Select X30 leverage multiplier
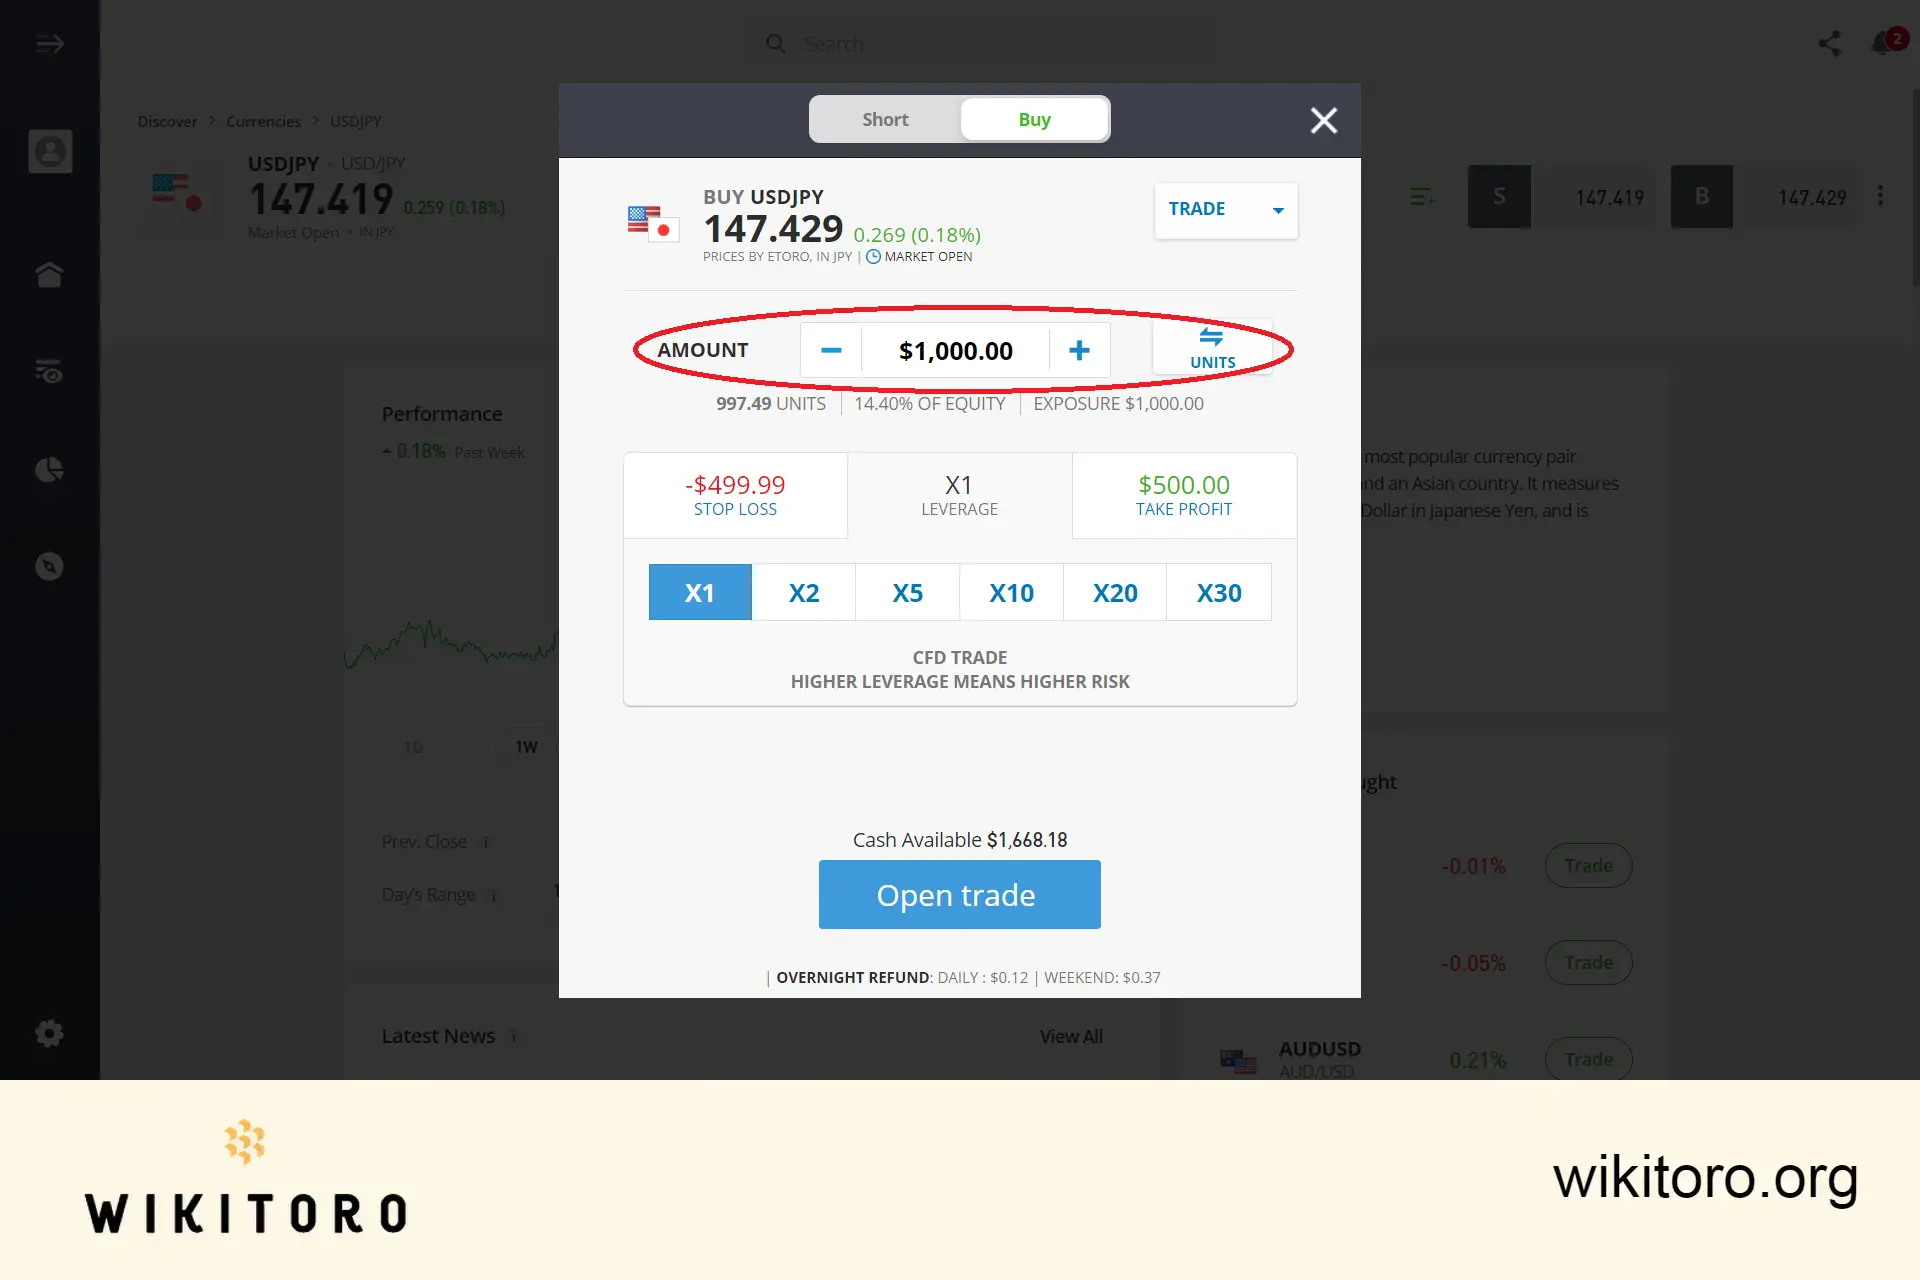 (x=1220, y=591)
